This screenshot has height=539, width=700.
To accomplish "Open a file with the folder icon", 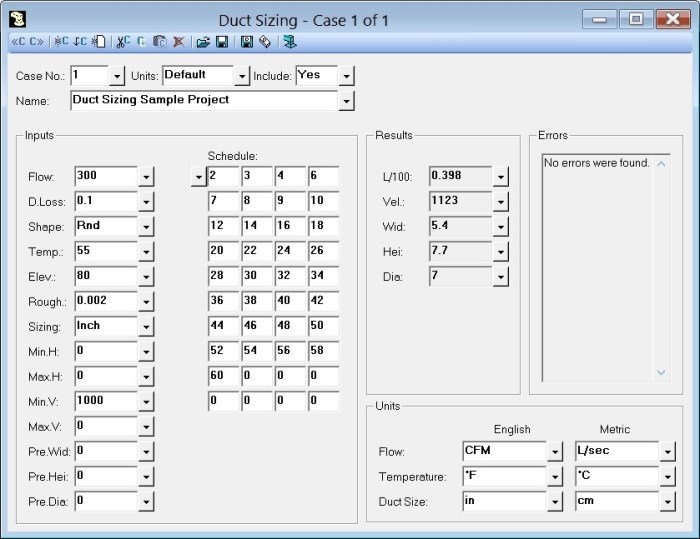I will (x=203, y=42).
